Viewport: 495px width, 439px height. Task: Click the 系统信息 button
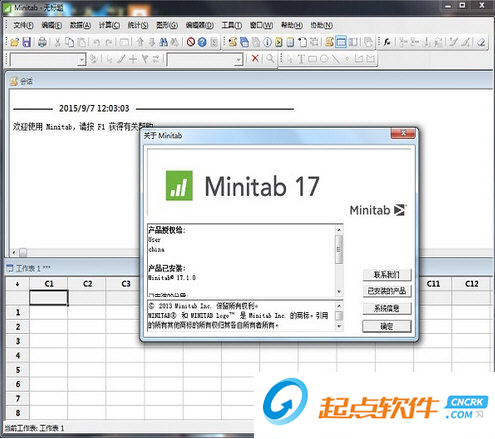coord(387,308)
